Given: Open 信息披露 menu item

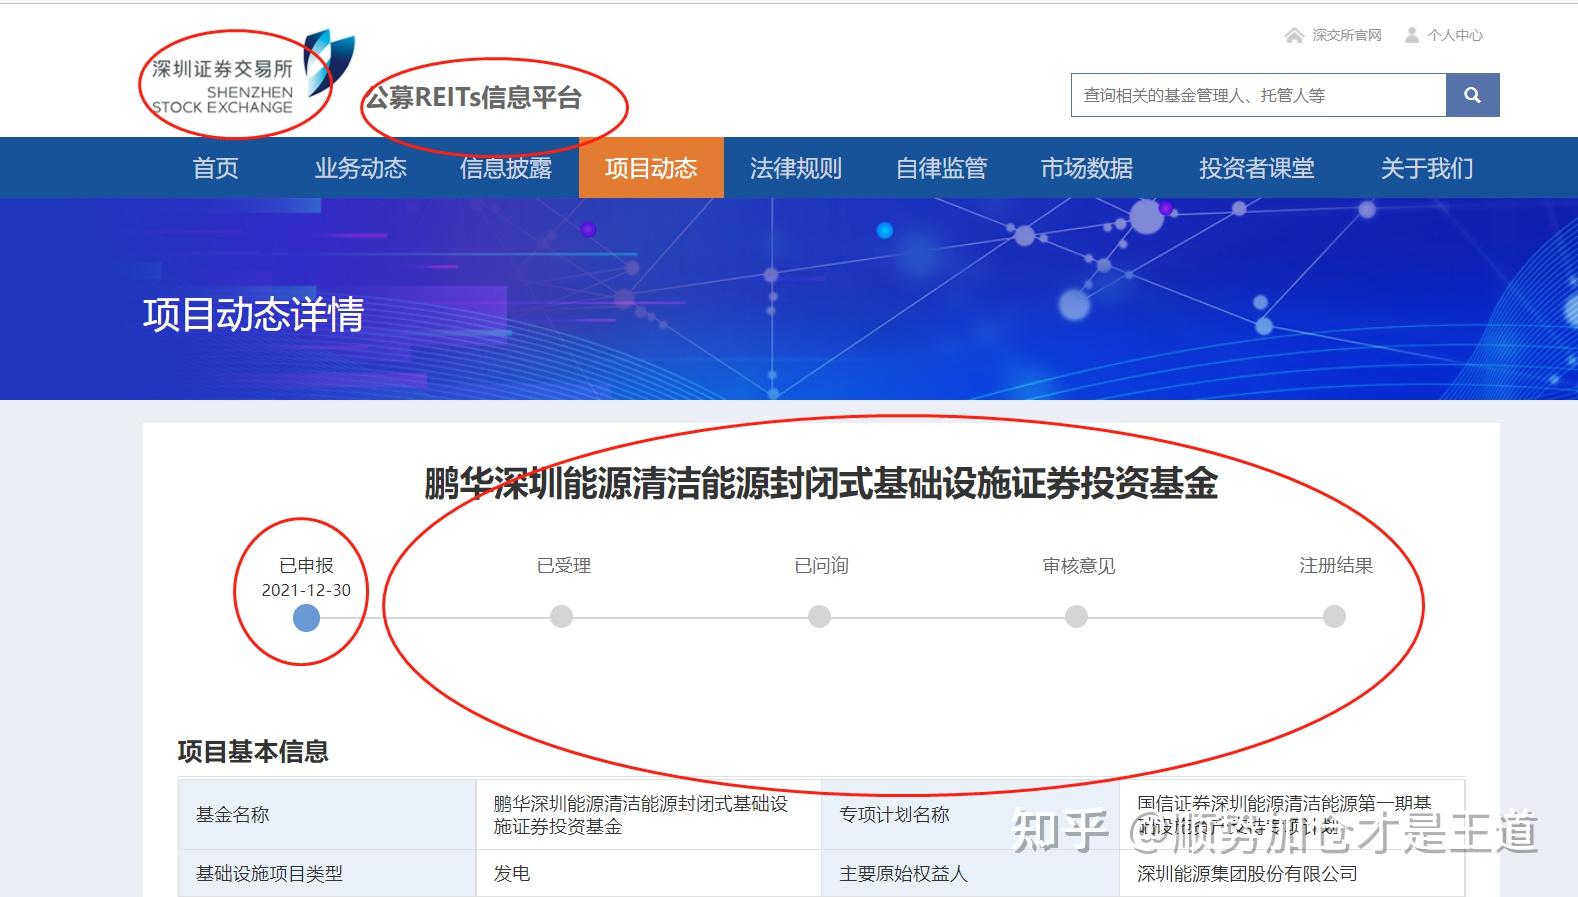Looking at the screenshot, I should coord(506,168).
